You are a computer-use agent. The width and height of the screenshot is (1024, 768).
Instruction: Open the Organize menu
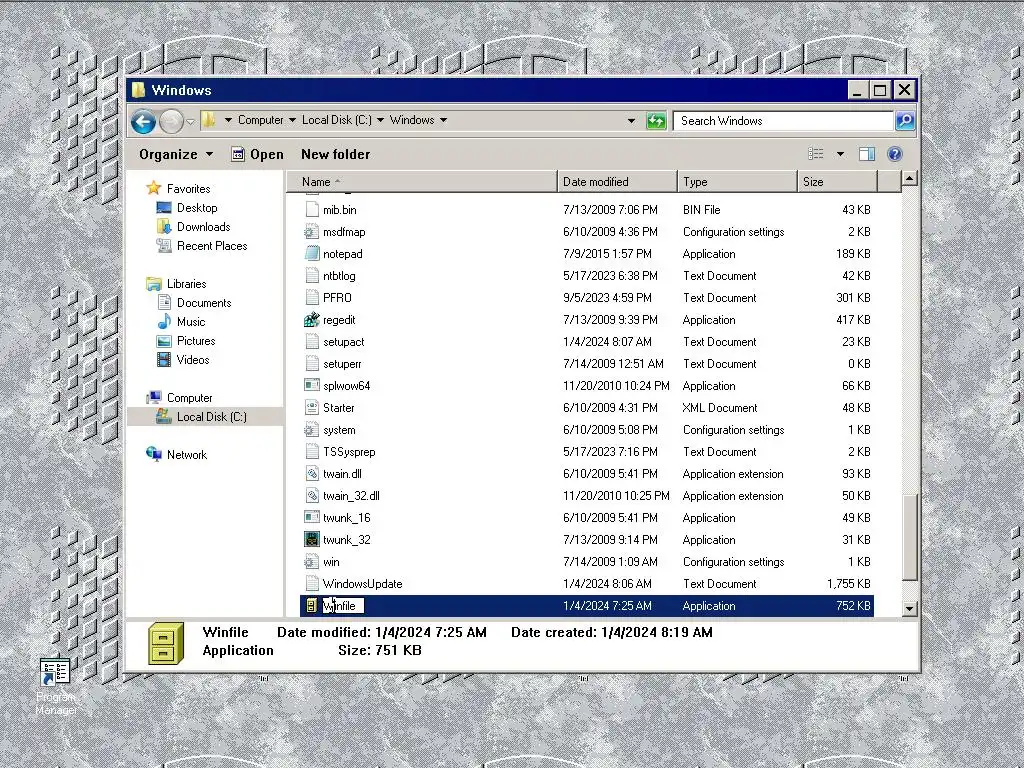tap(176, 155)
